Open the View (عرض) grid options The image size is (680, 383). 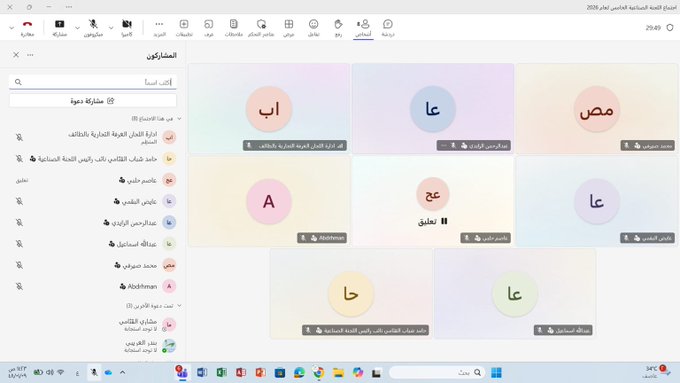289,28
